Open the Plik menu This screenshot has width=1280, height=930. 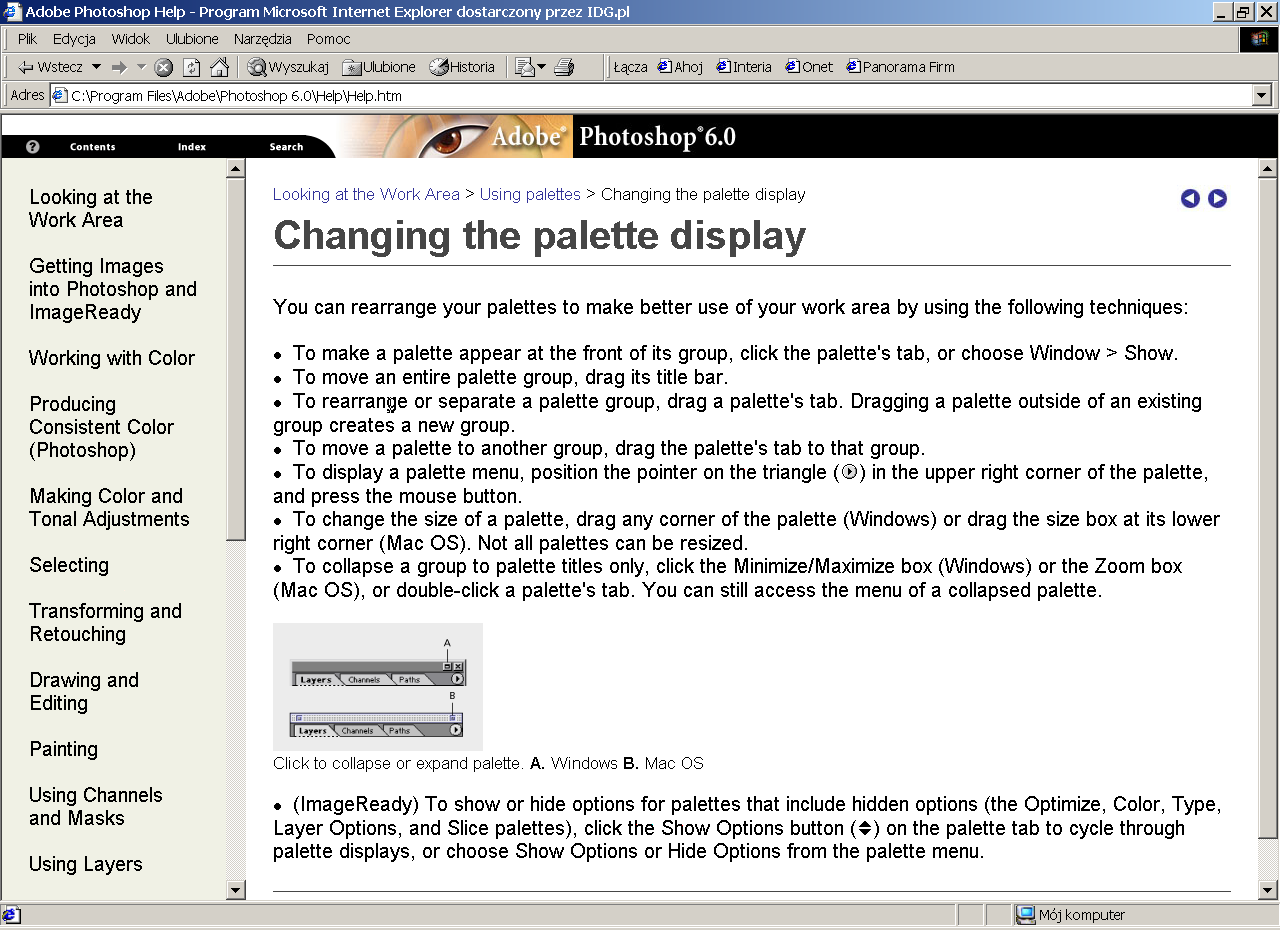point(28,39)
